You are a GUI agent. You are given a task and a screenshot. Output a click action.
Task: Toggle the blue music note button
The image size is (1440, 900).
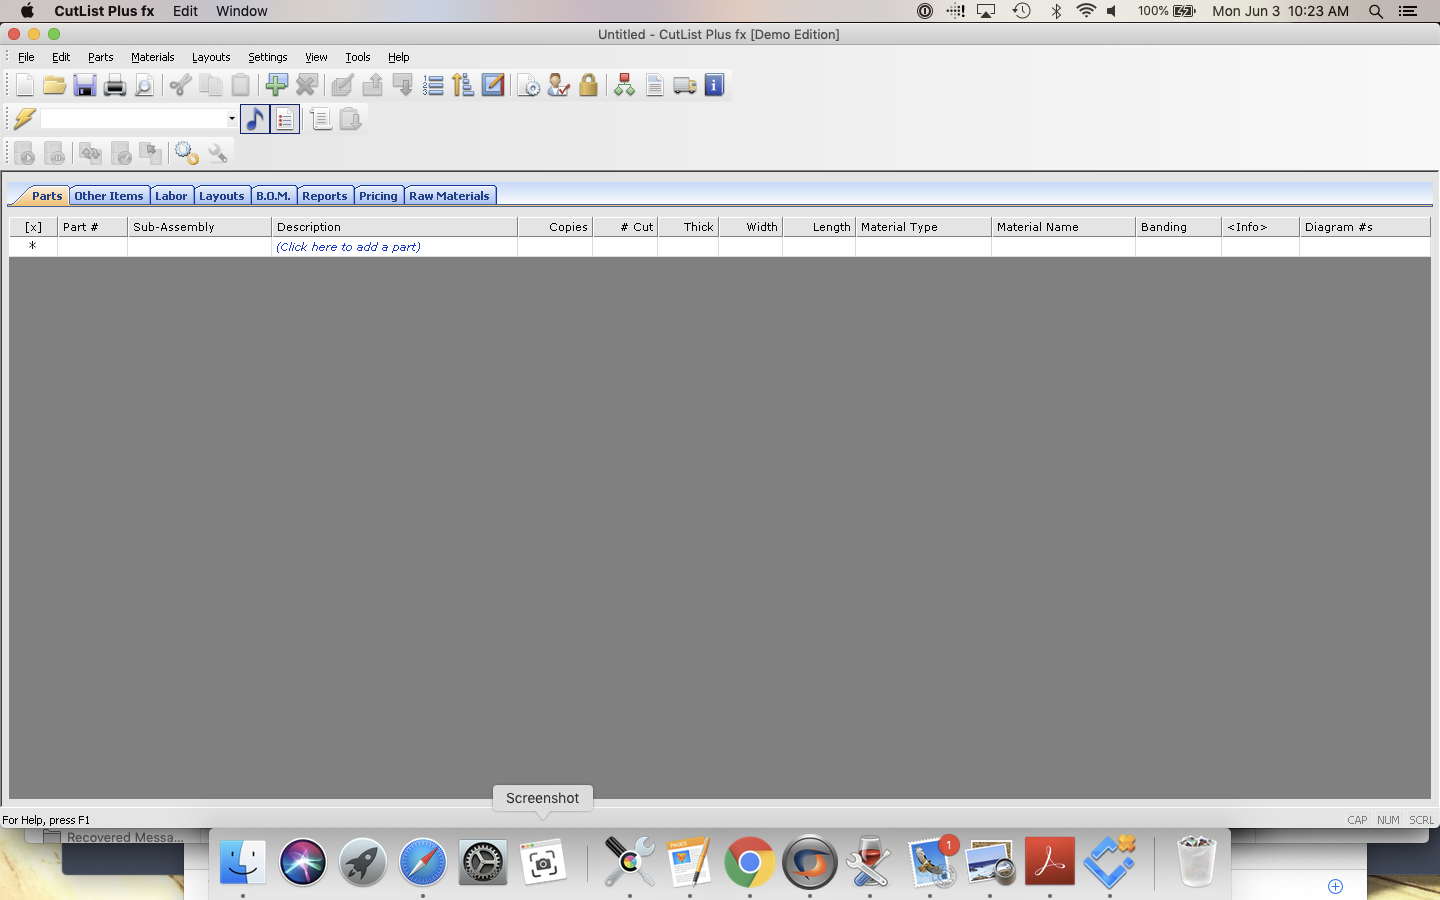click(255, 119)
